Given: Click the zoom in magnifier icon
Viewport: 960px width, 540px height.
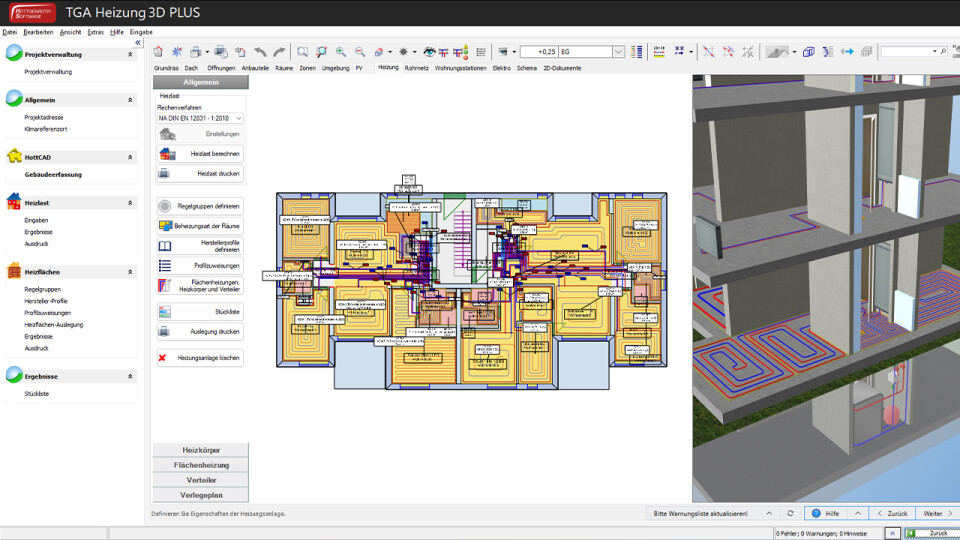Looking at the screenshot, I should coord(341,51).
